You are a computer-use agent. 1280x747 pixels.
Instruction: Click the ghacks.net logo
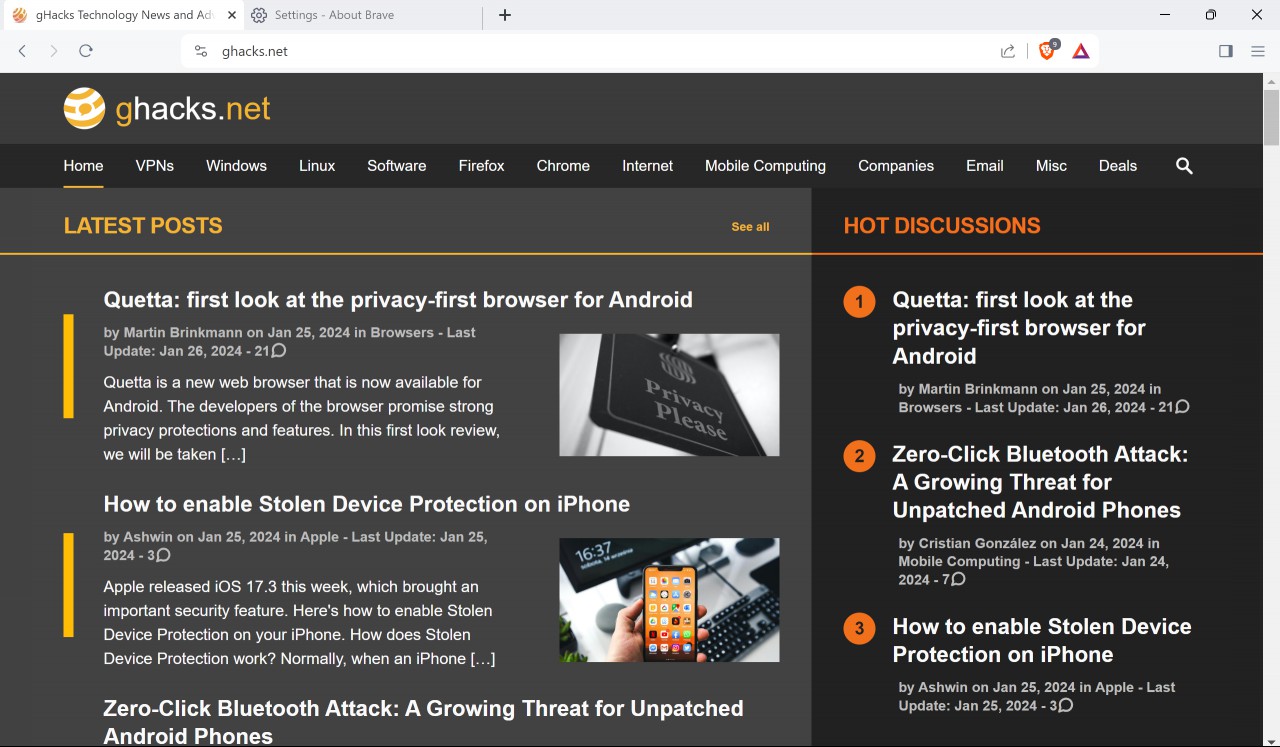[x=167, y=108]
